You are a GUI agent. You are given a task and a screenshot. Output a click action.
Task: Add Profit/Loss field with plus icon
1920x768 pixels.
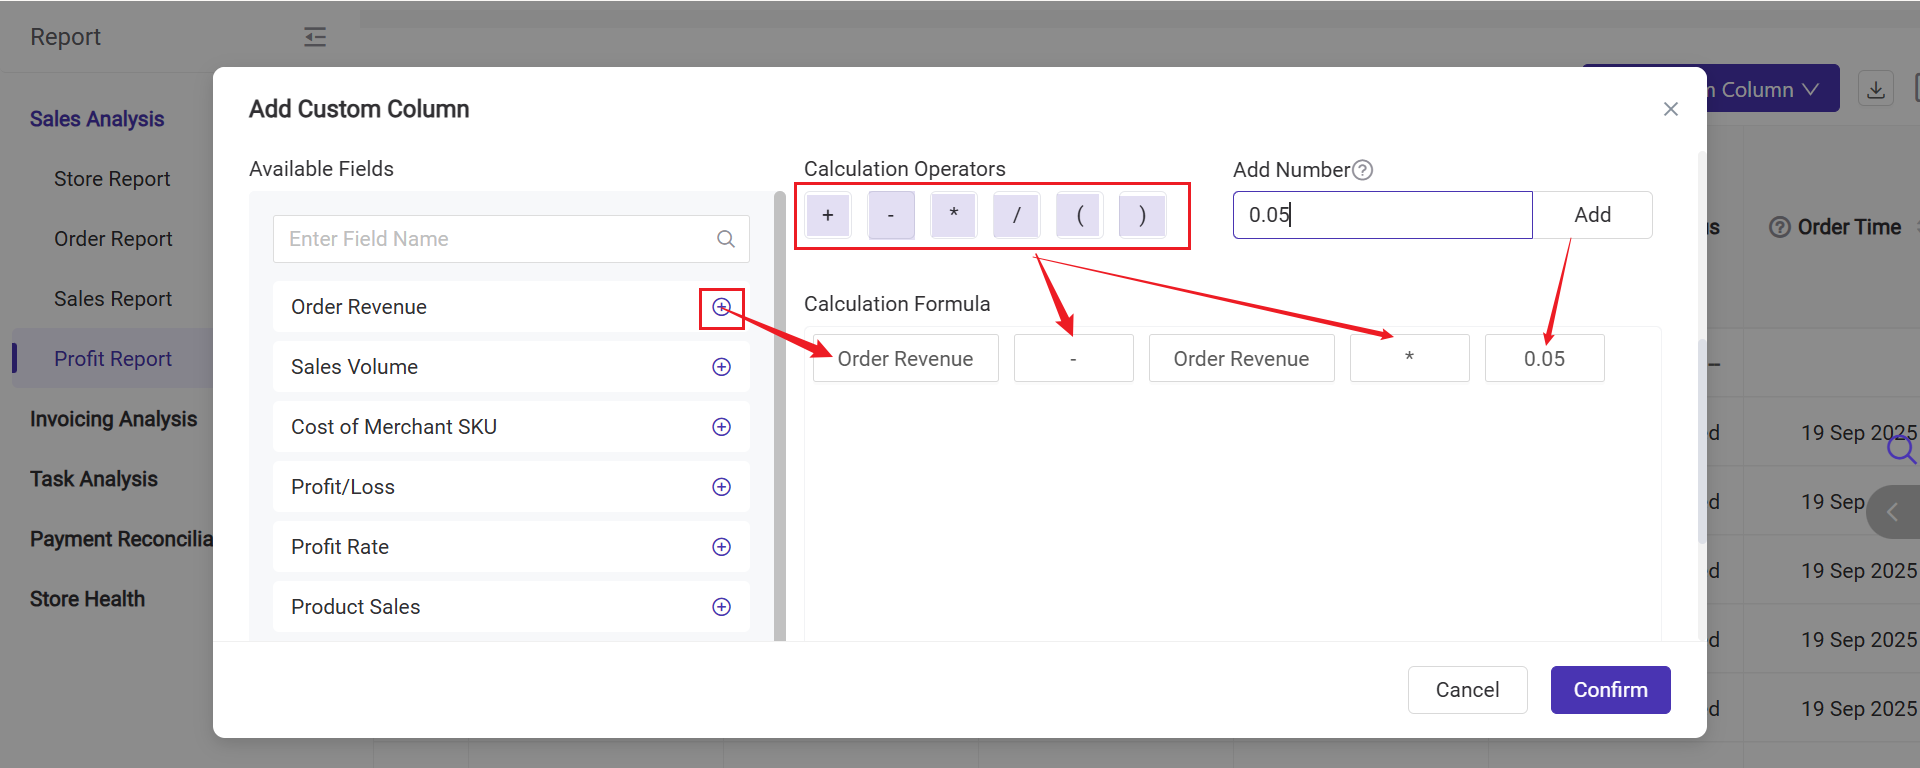(721, 487)
